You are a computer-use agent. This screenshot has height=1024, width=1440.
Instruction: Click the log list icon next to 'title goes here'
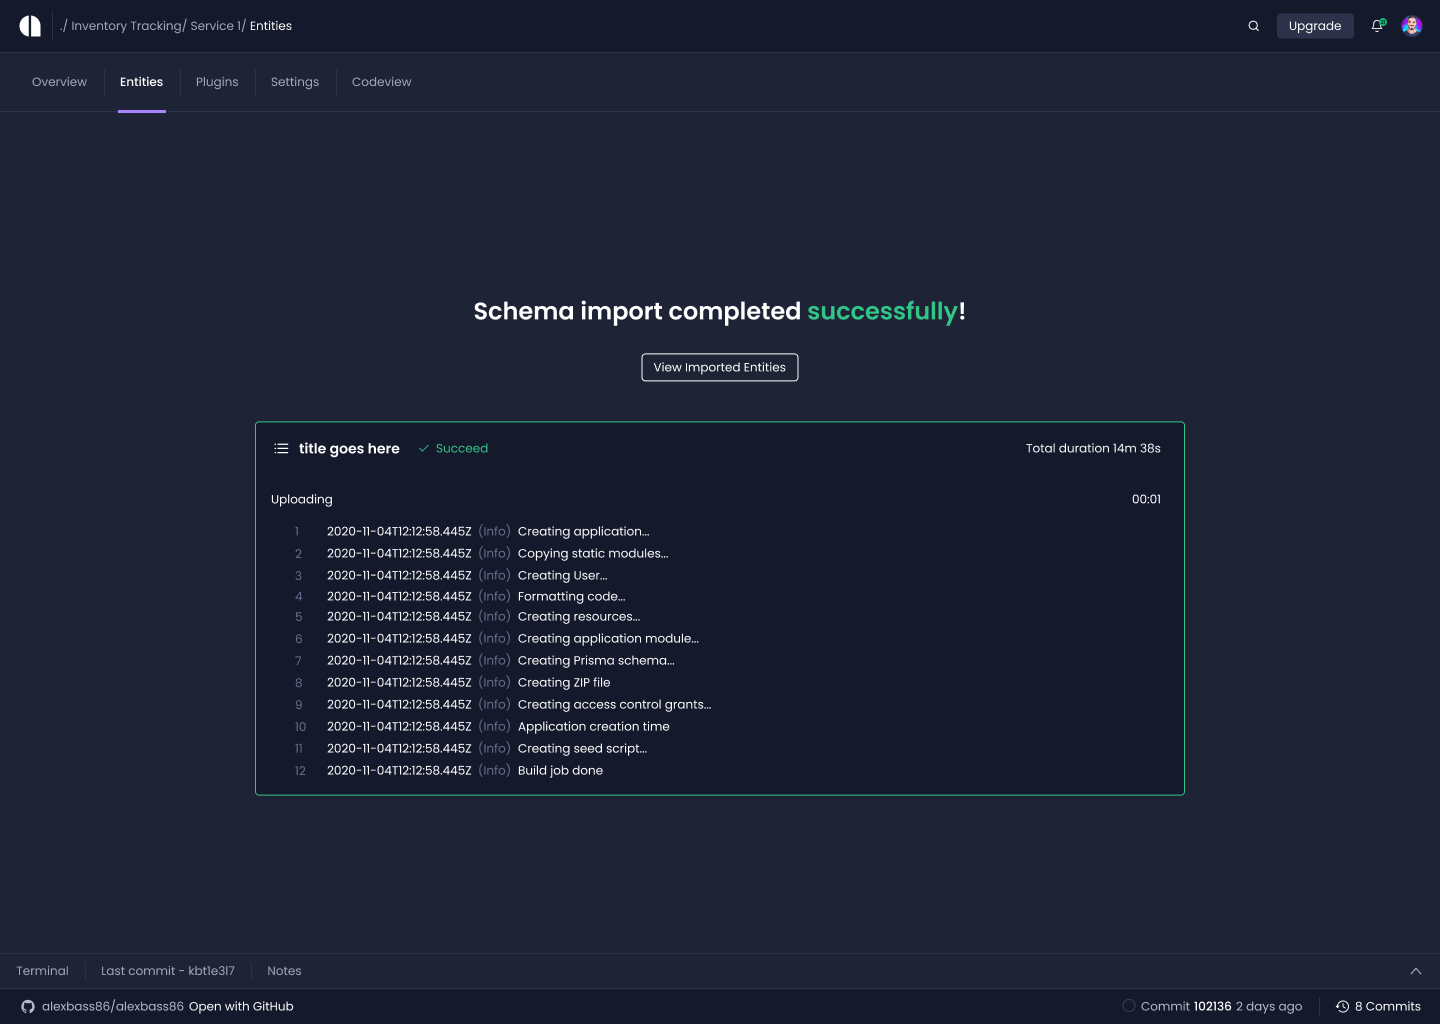click(x=281, y=448)
